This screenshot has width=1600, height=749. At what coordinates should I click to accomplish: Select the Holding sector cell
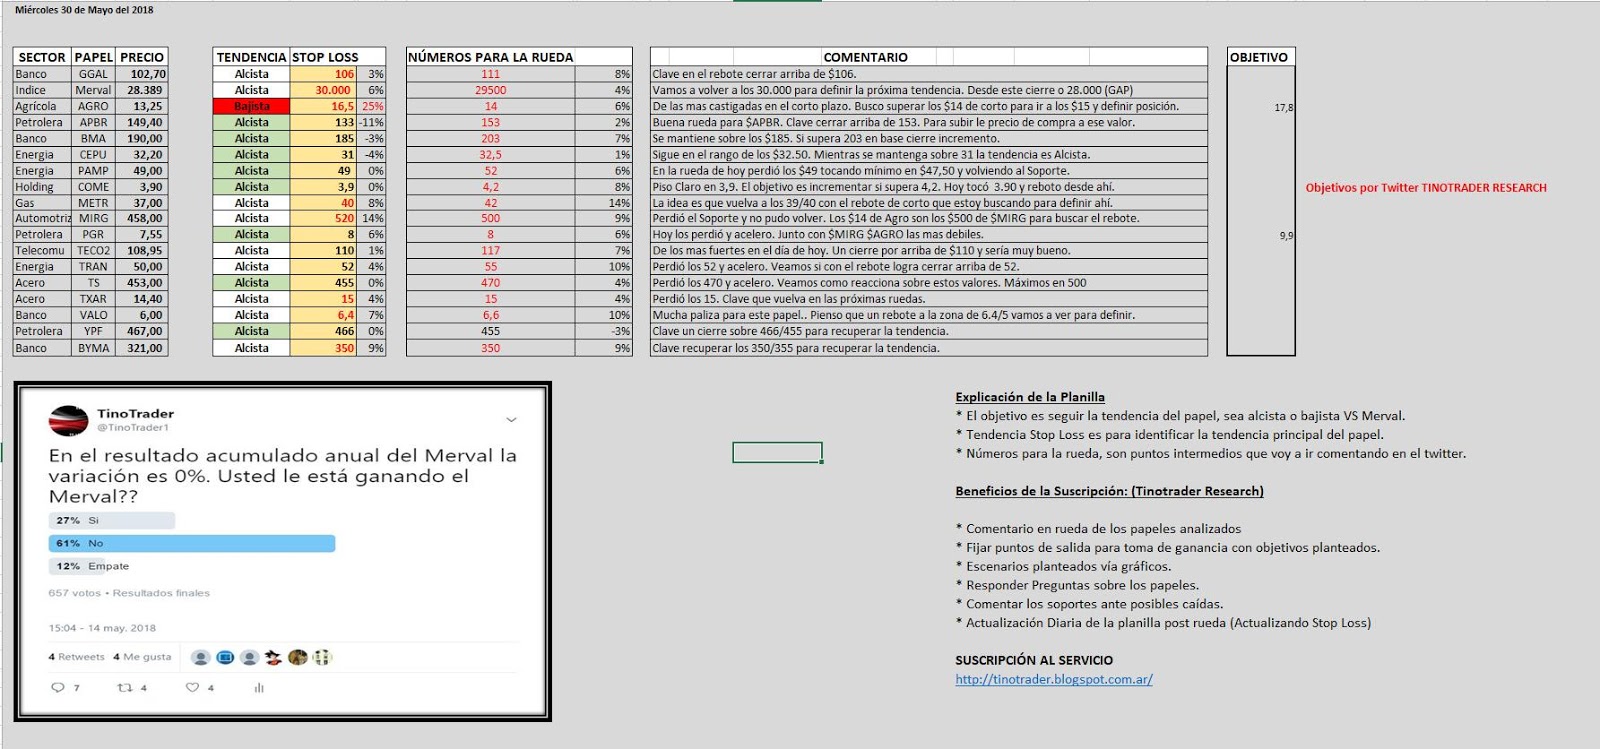point(42,186)
